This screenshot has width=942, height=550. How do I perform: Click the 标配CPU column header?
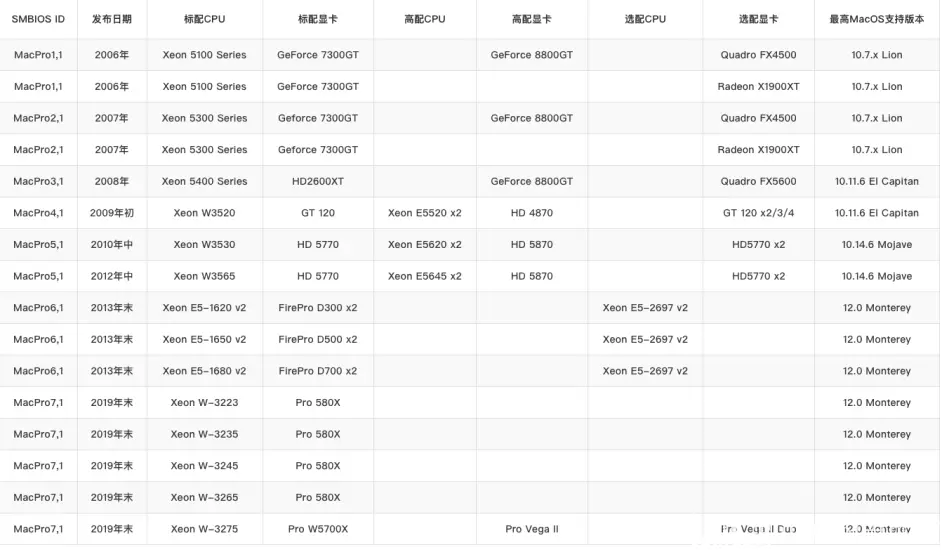204,19
